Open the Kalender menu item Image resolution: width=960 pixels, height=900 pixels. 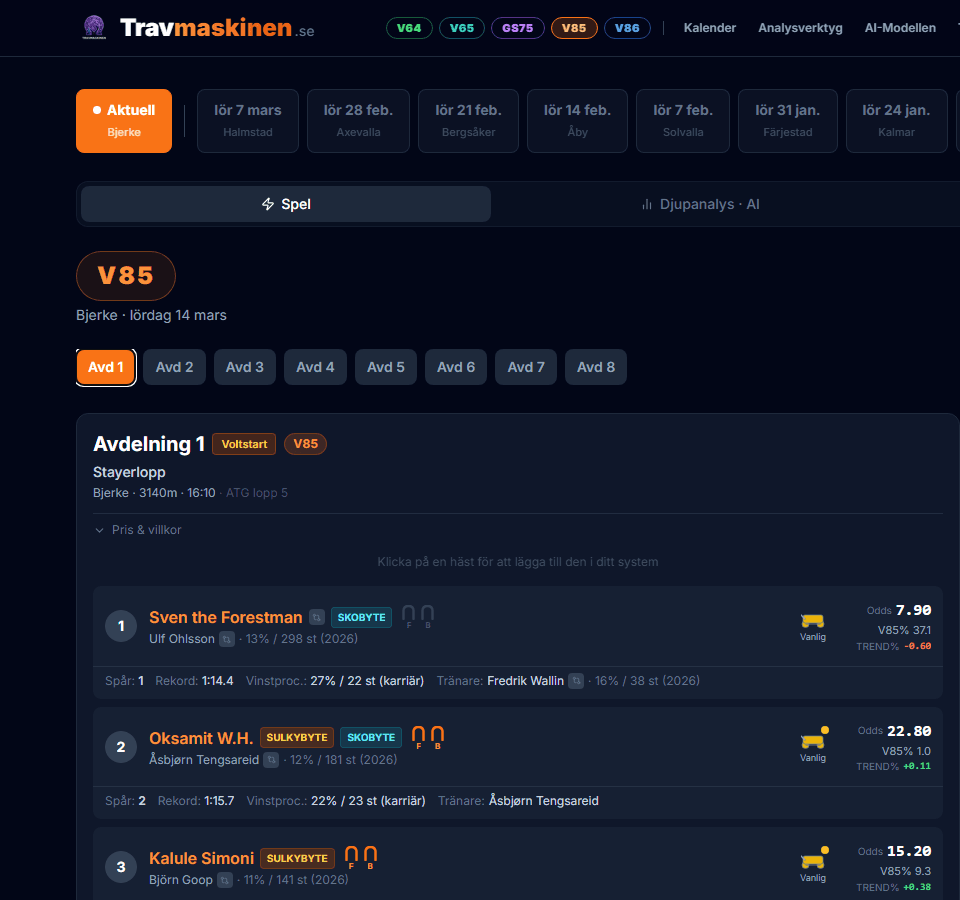coord(709,27)
